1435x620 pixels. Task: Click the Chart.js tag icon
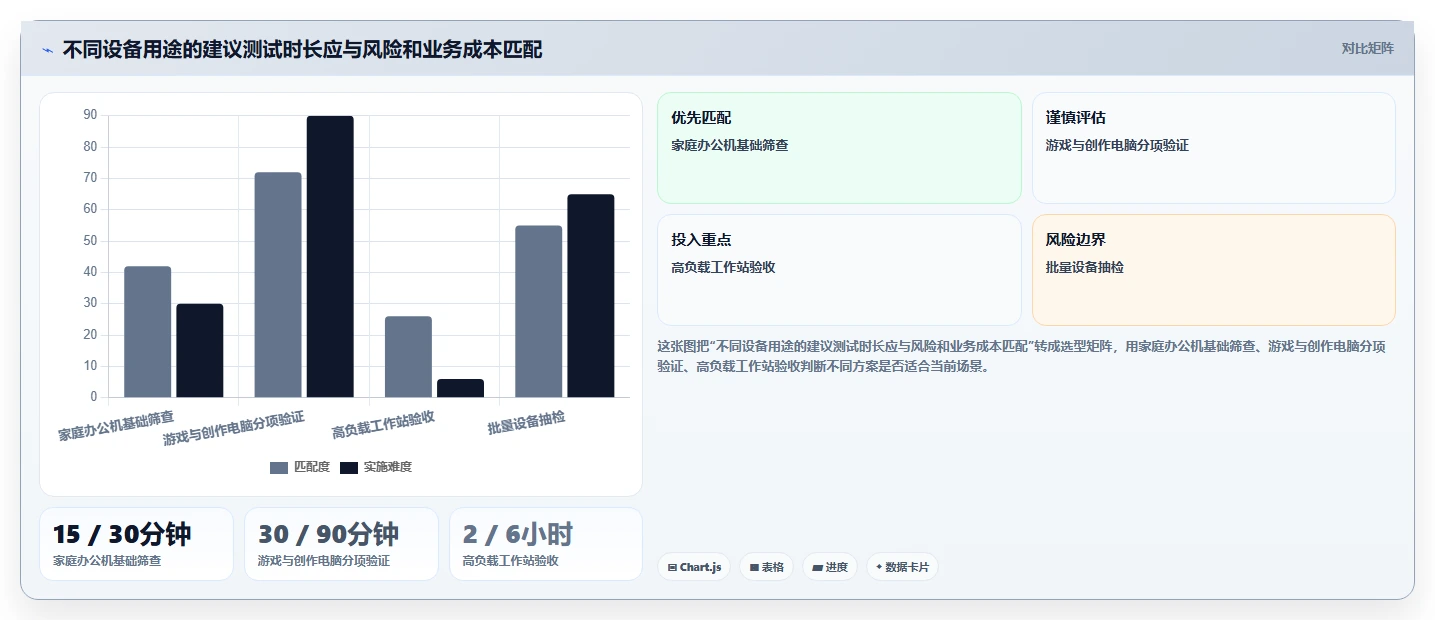coord(673,567)
